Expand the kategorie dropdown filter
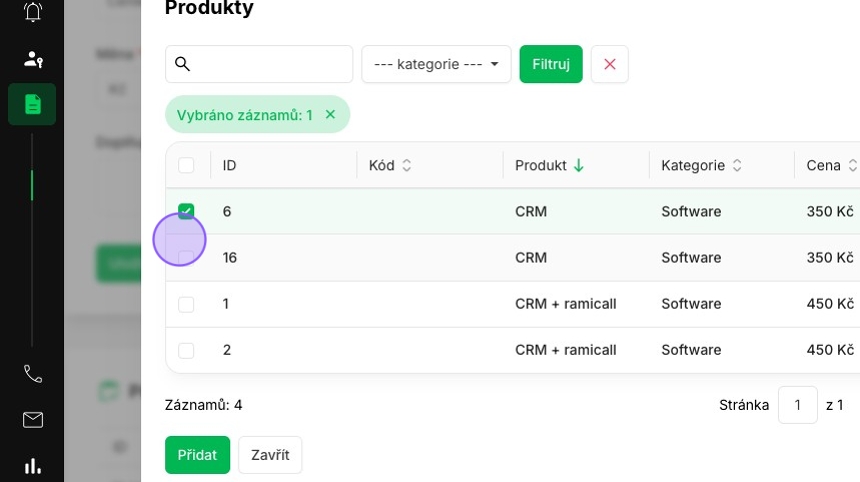The width and height of the screenshot is (860, 482). click(x=436, y=64)
